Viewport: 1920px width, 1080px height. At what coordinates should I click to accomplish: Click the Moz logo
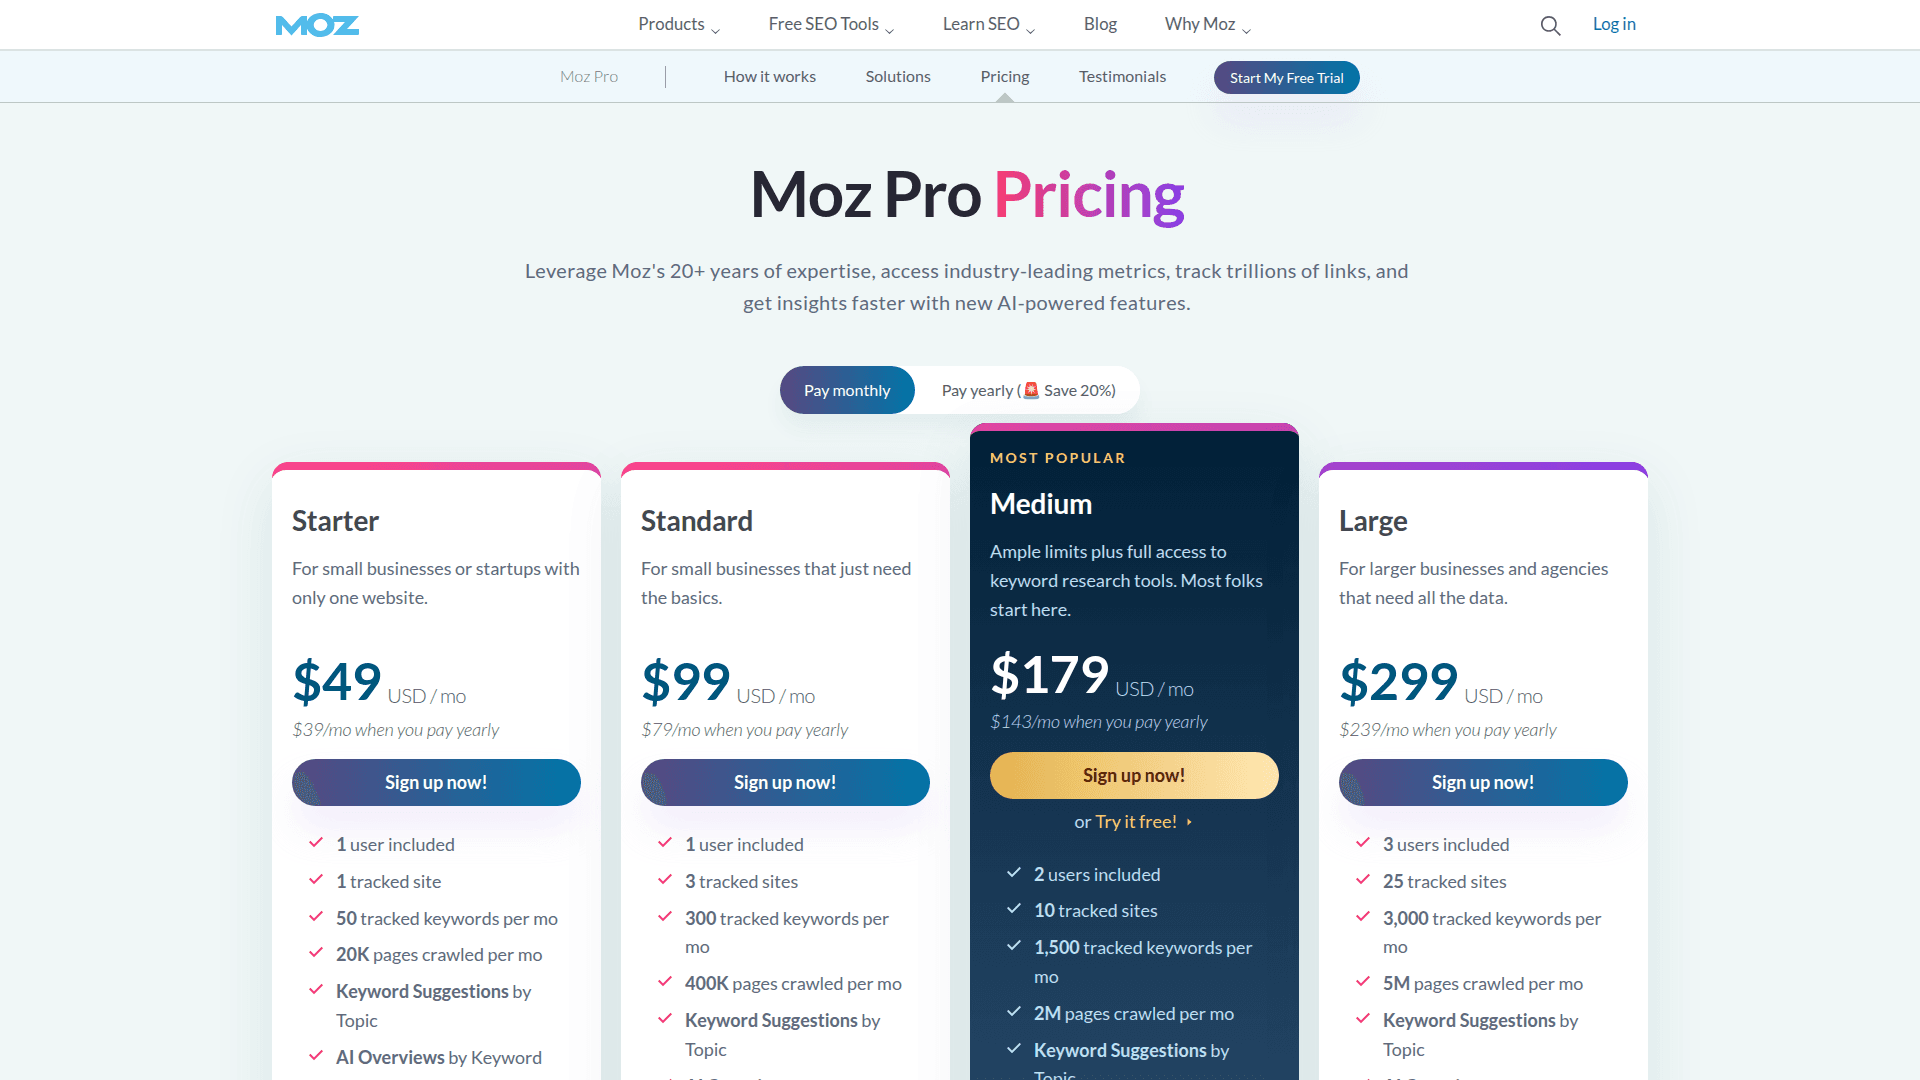coord(317,25)
